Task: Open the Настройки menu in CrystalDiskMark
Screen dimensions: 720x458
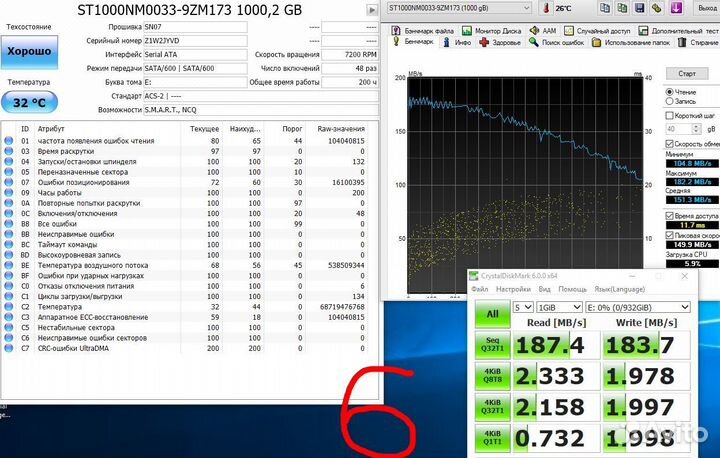Action: 513,289
